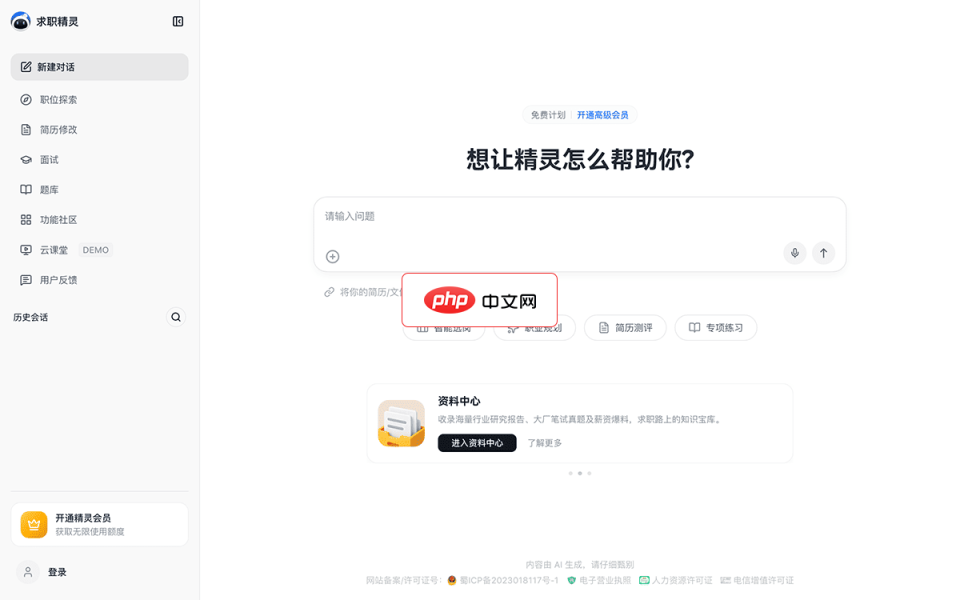Click the 开通高级会员 link
The image size is (960, 600).
tap(602, 115)
